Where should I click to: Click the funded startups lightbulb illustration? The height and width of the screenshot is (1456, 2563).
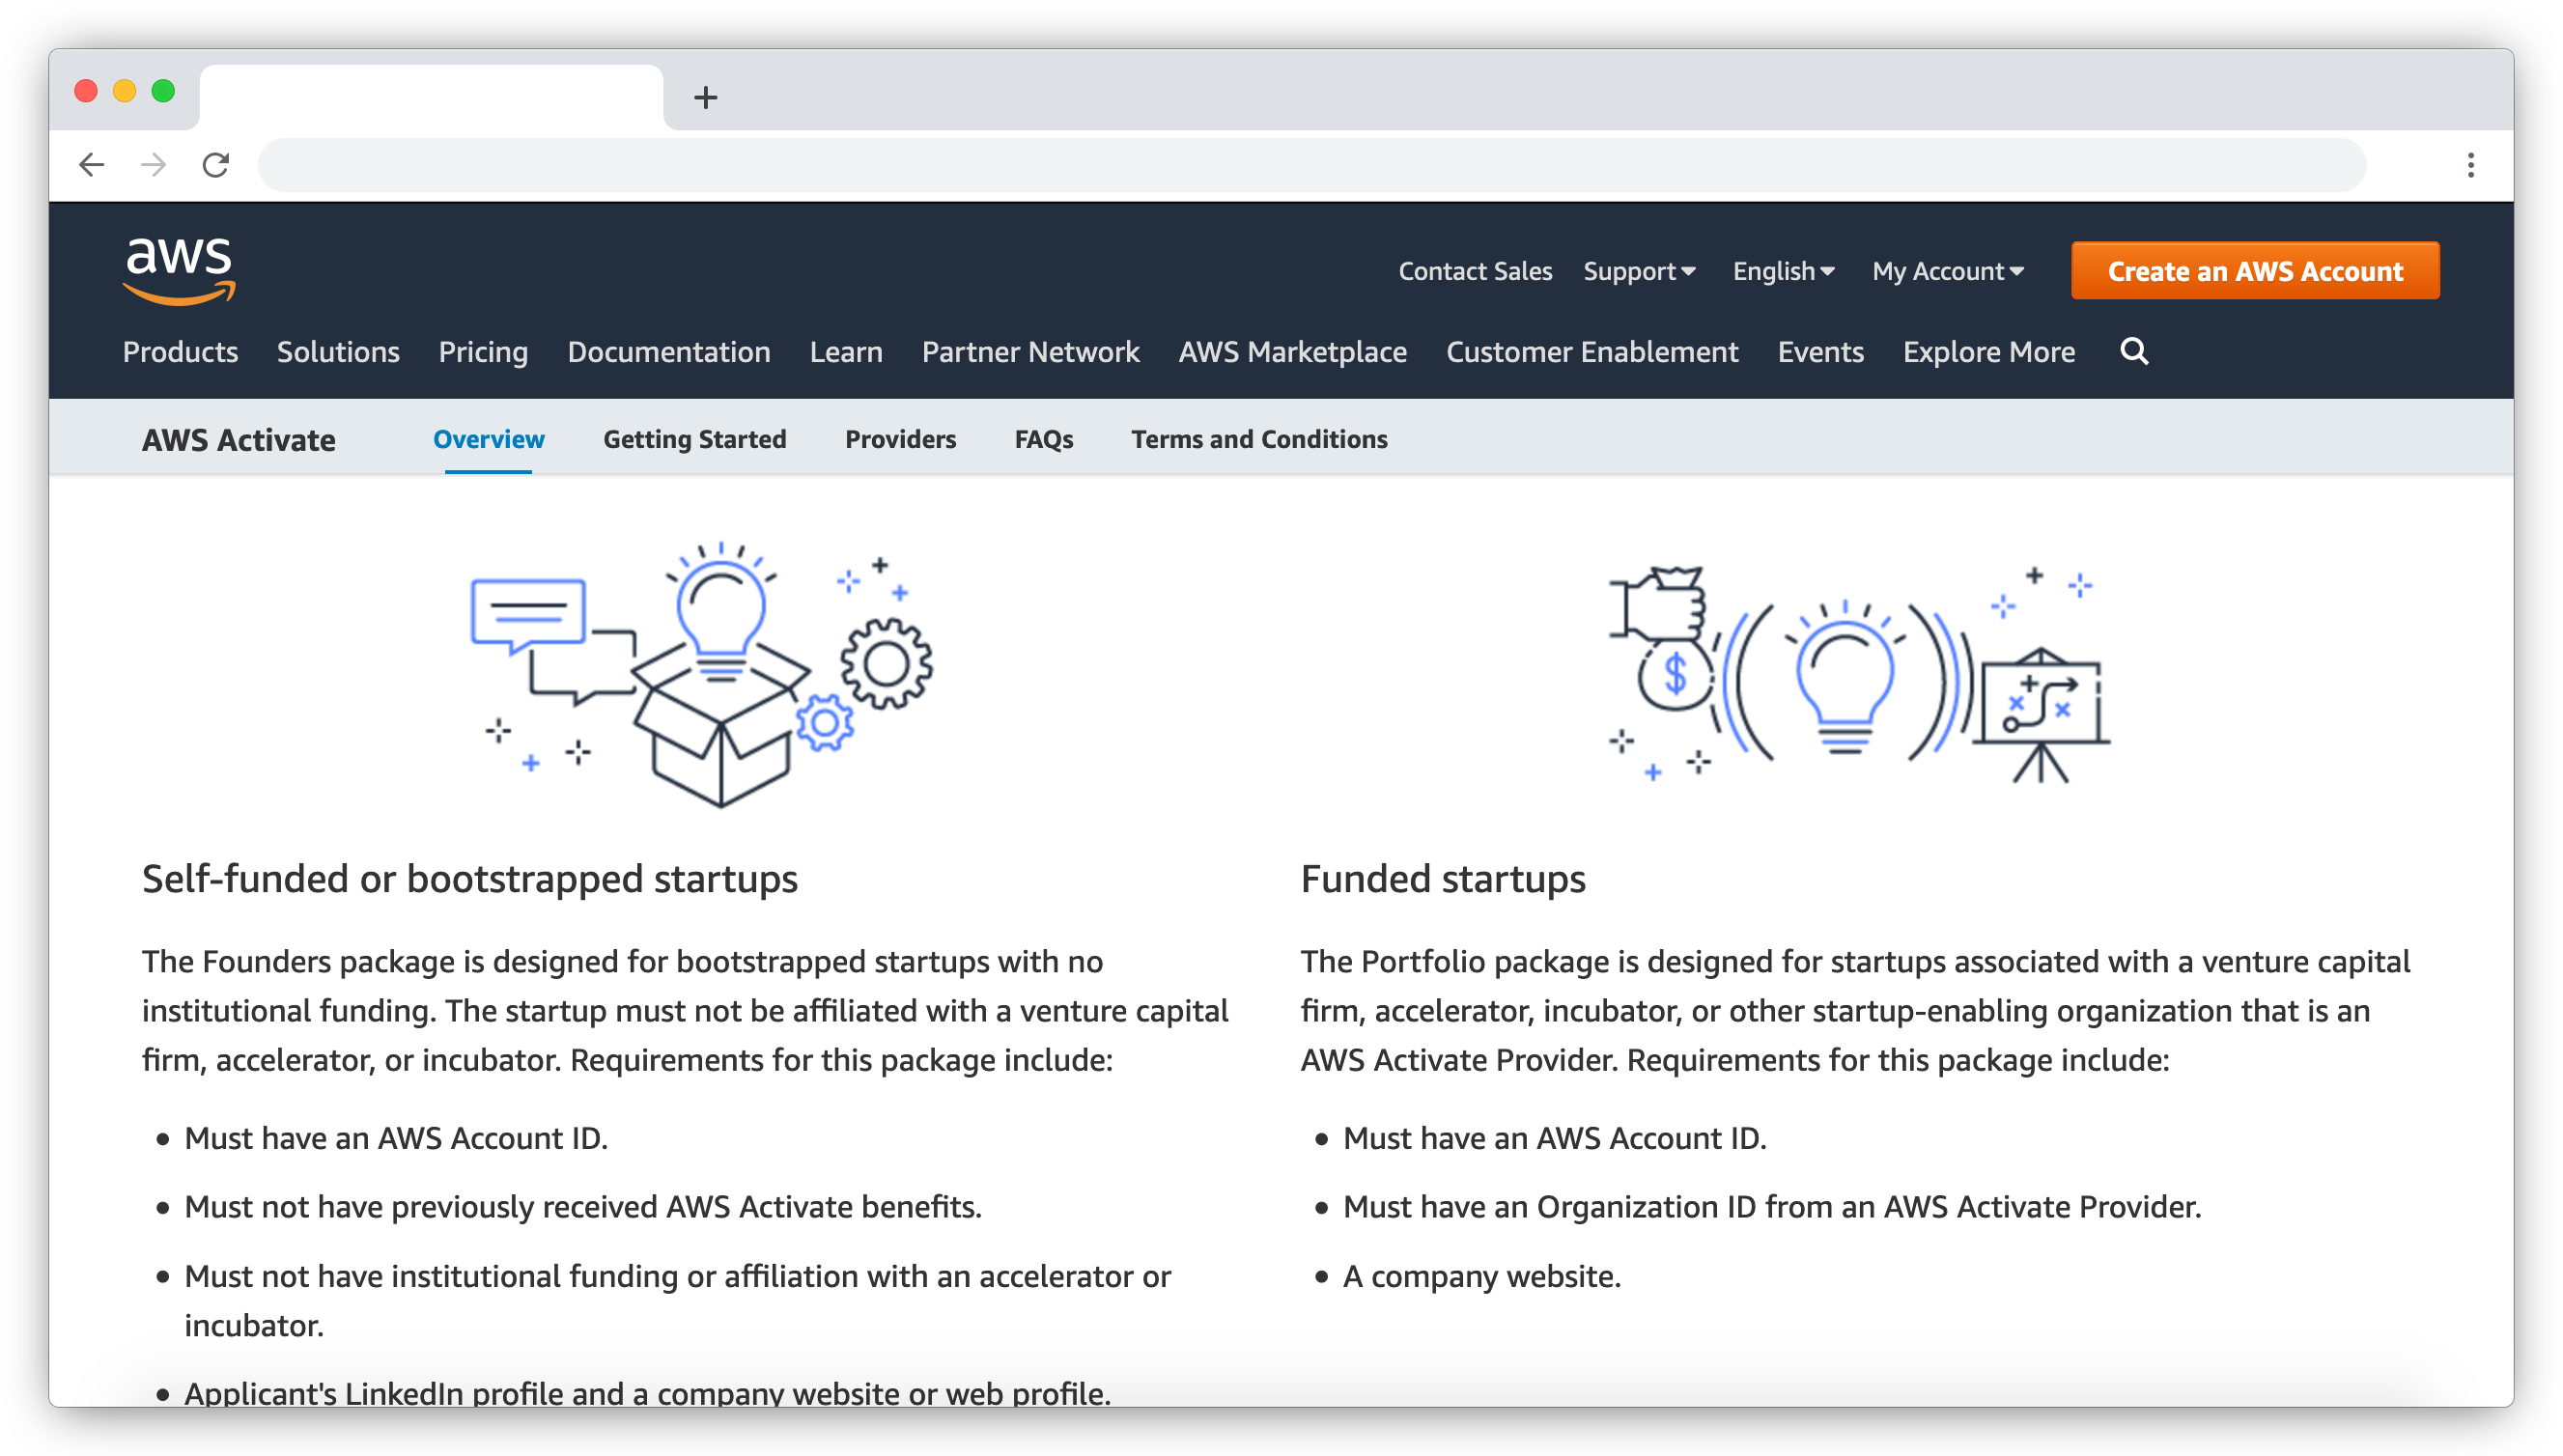[1859, 674]
